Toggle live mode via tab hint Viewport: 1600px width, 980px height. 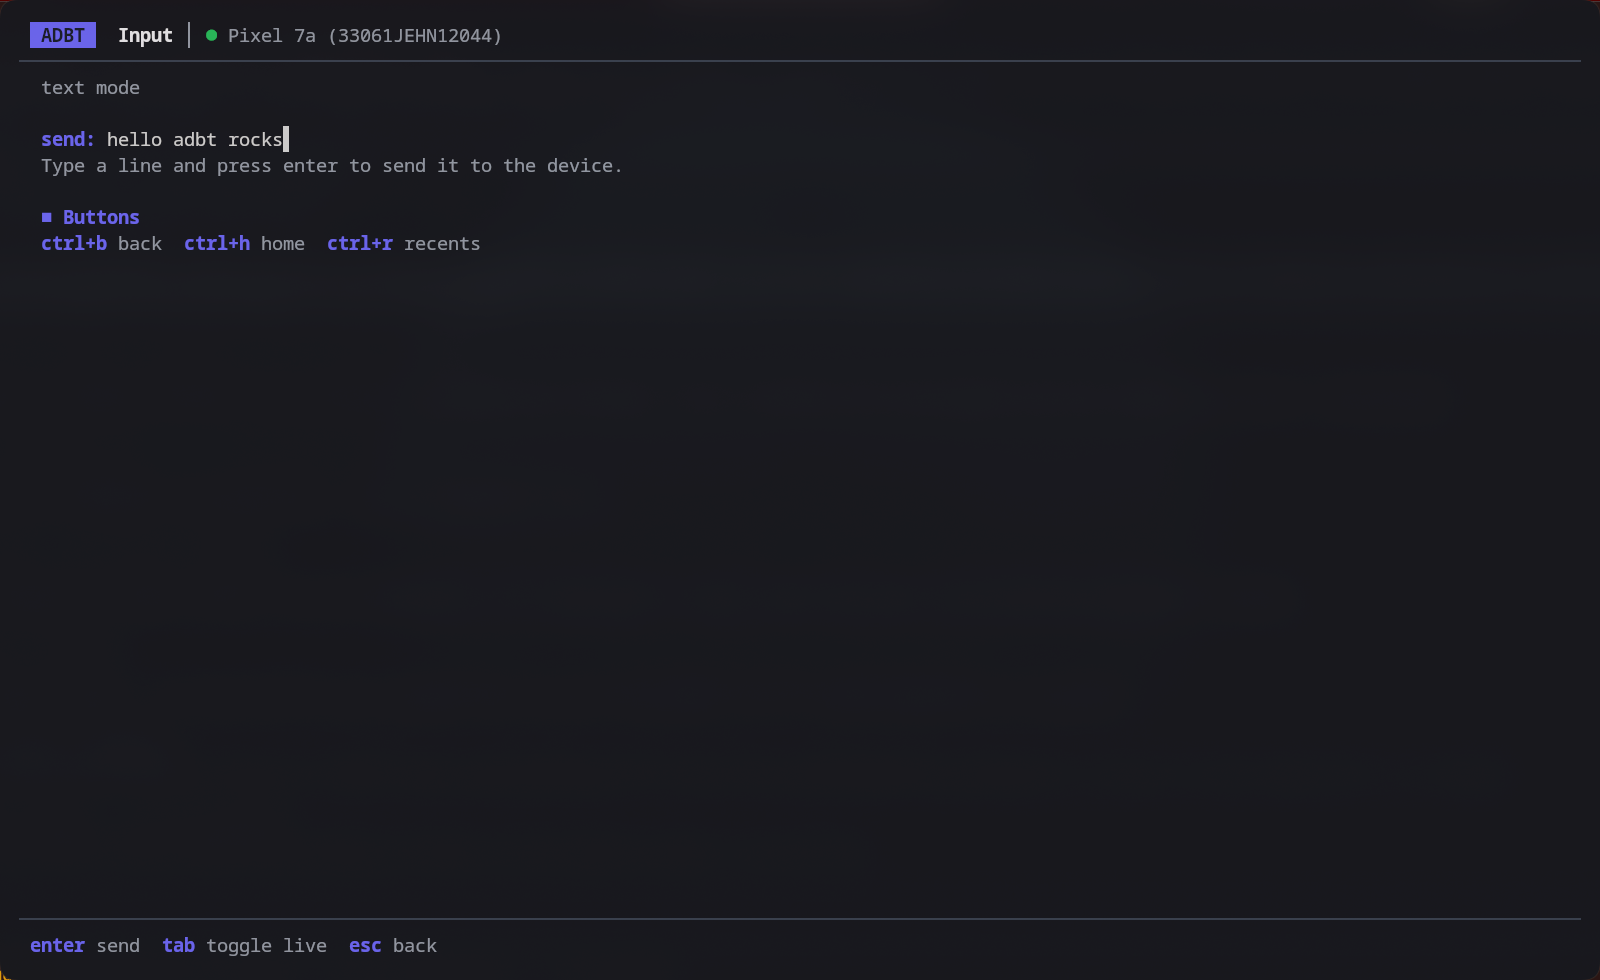click(244, 945)
